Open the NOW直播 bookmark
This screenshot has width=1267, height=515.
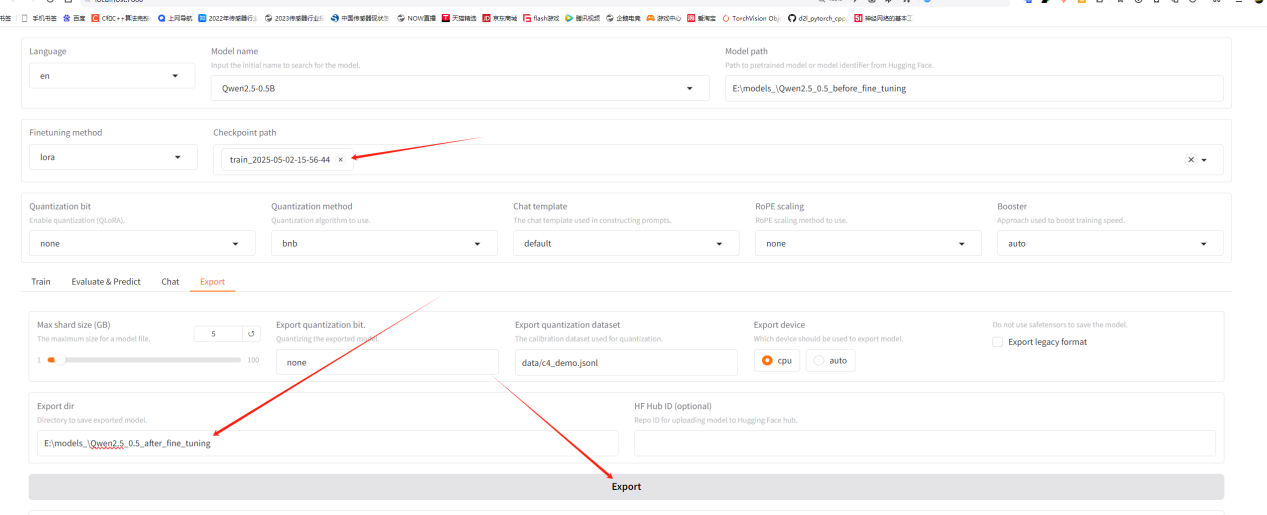(416, 18)
